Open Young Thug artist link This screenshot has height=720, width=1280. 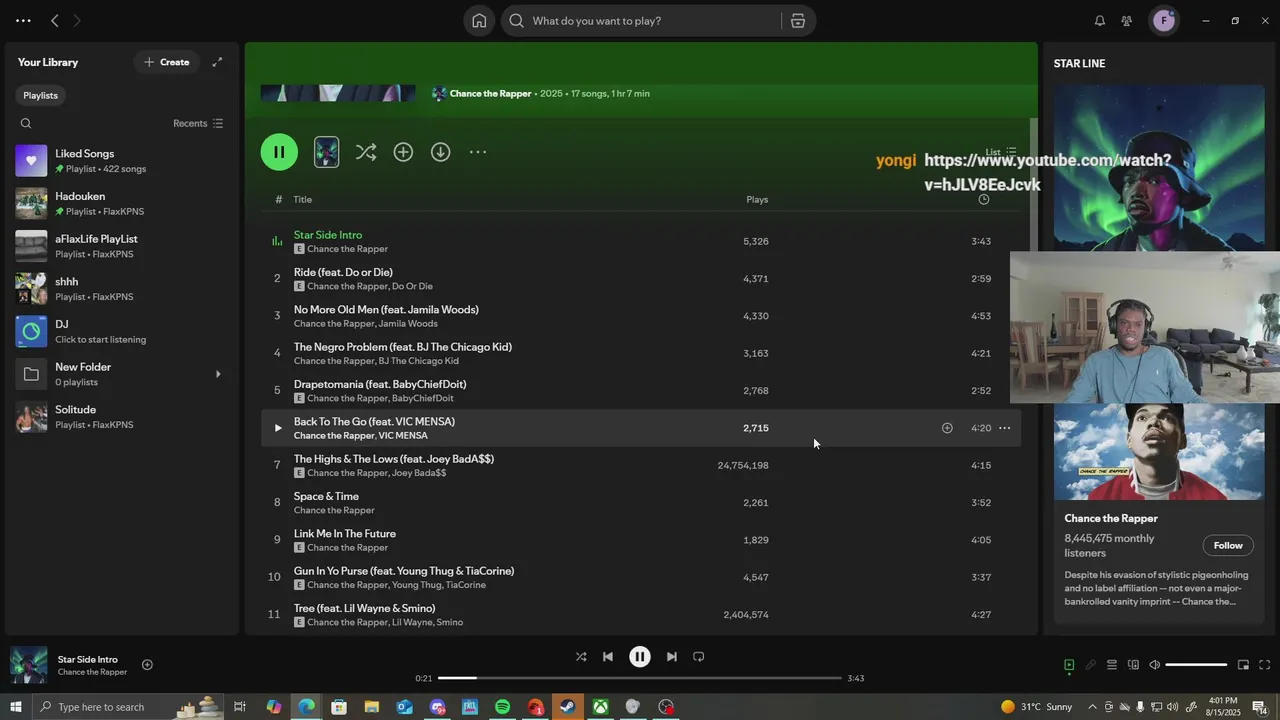(416, 585)
